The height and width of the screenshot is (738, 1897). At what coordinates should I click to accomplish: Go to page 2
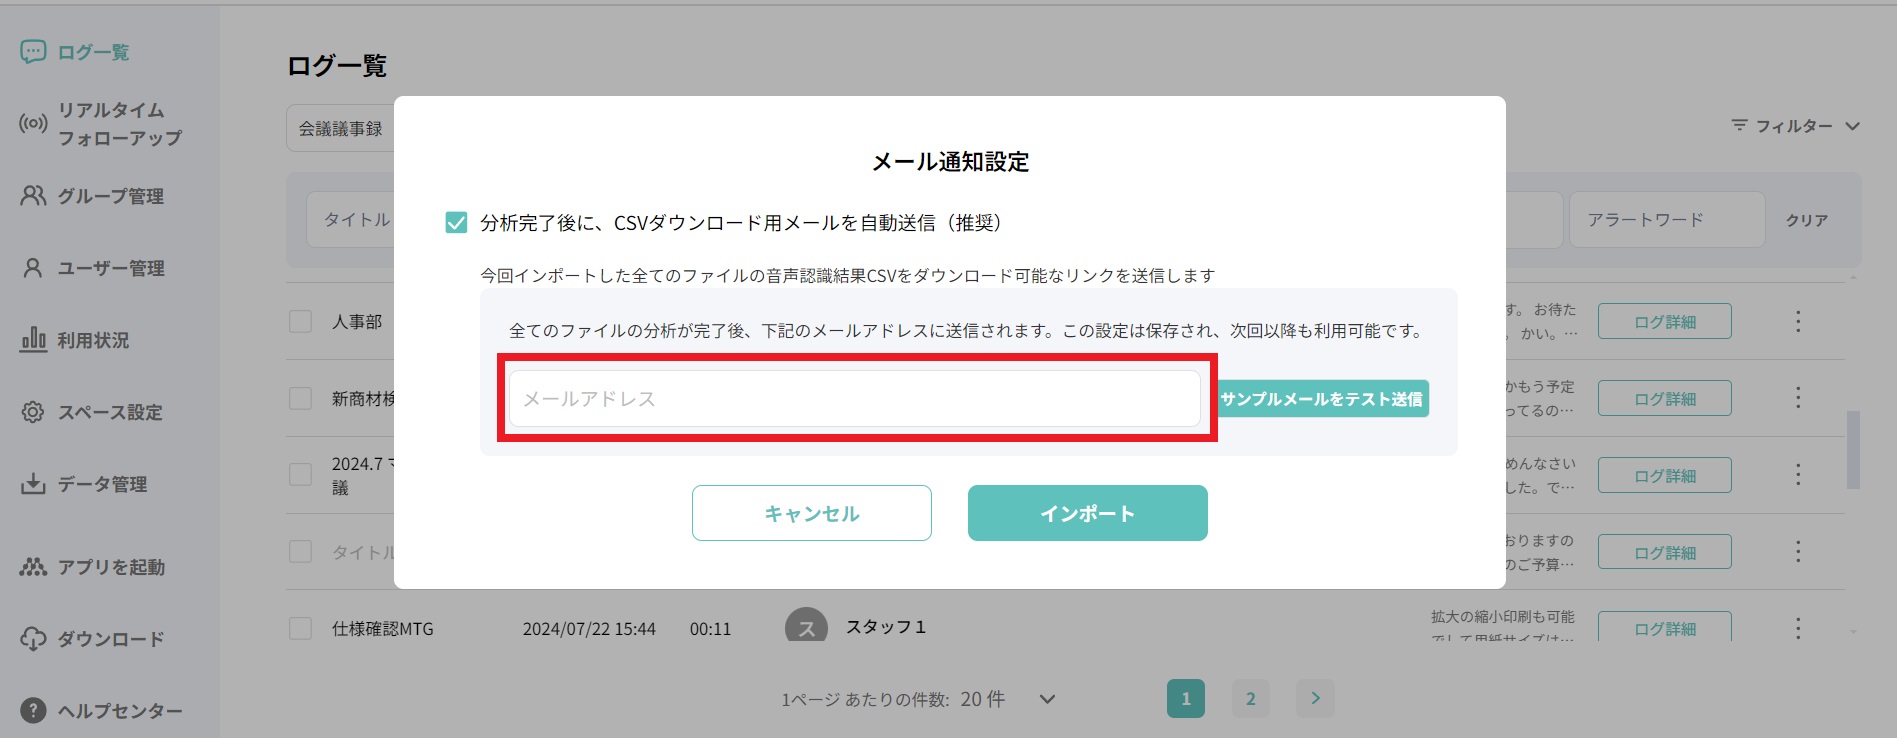1251,699
